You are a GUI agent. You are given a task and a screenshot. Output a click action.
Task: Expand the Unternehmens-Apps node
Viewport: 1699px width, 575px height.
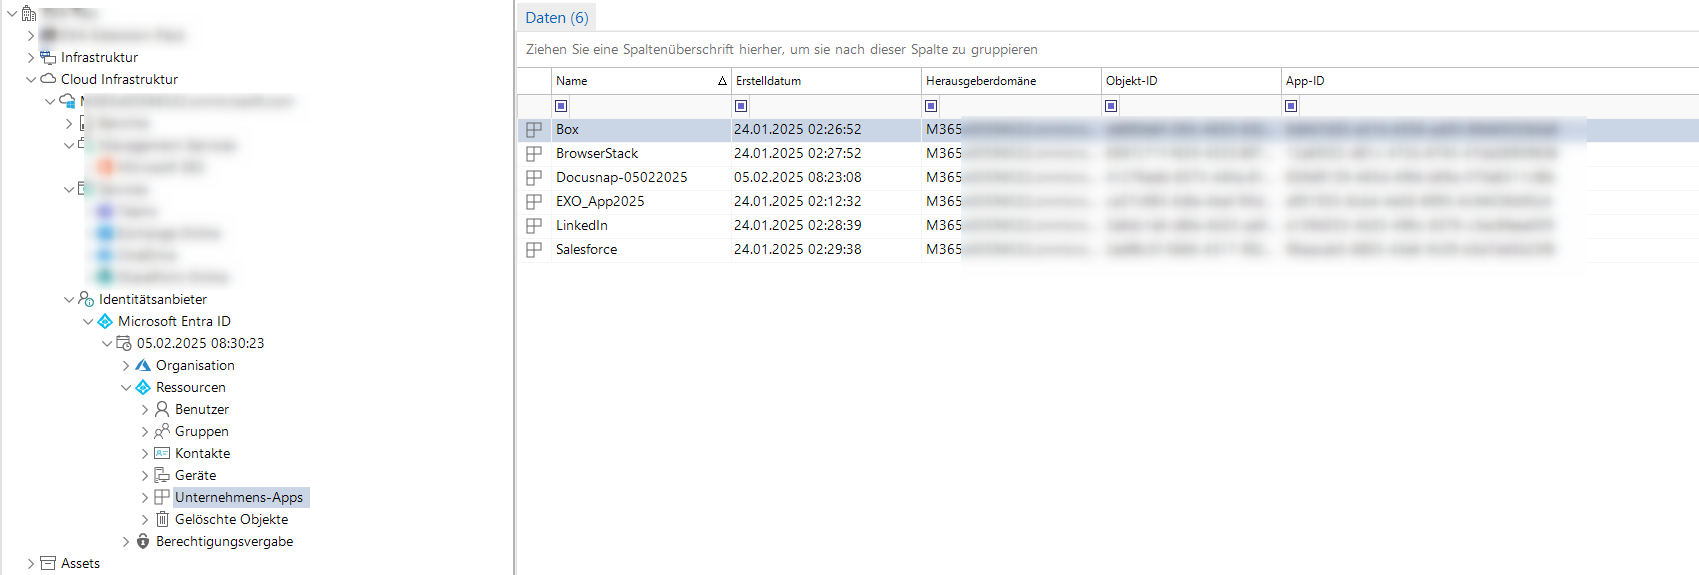coord(144,497)
